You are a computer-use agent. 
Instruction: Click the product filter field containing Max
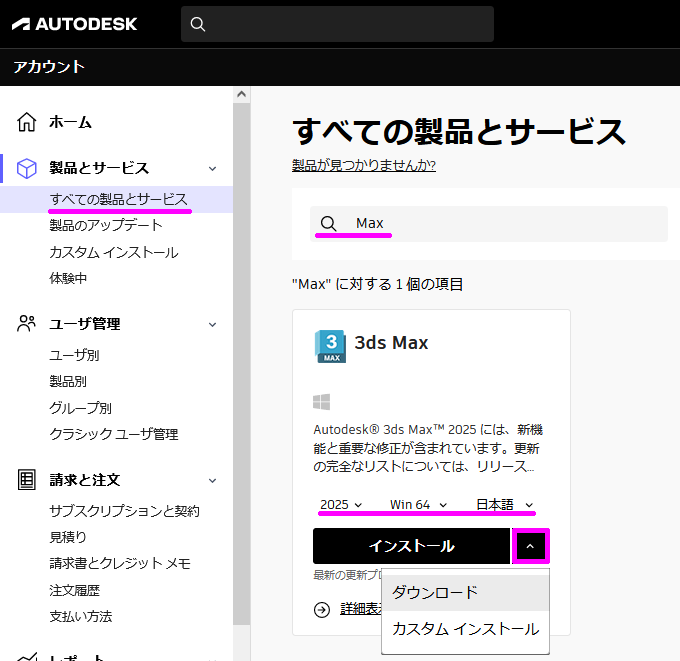[489, 224]
